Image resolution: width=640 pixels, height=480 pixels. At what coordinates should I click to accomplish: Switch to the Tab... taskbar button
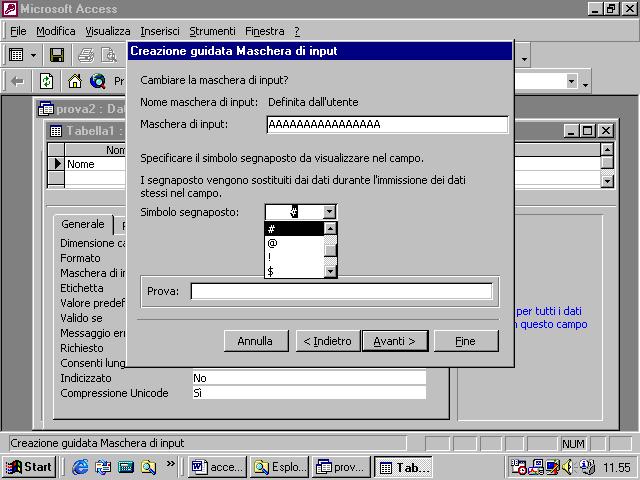click(x=403, y=467)
